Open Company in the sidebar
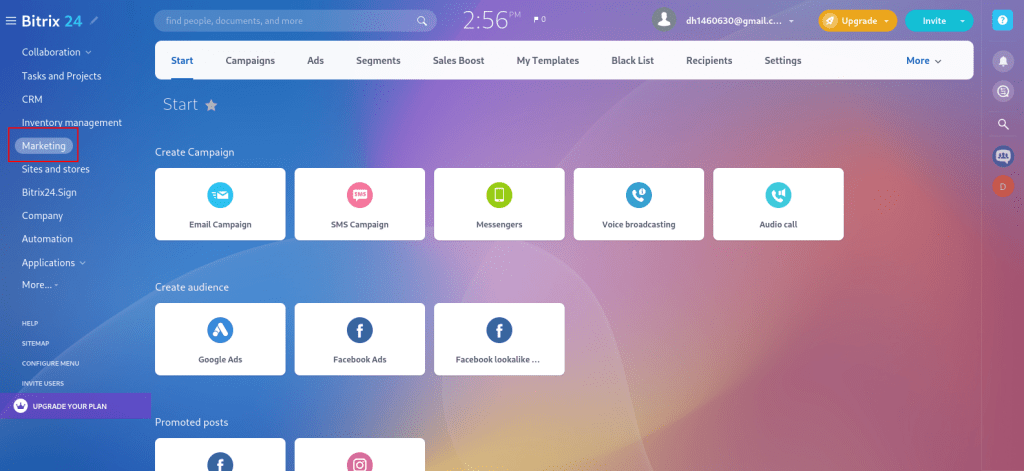 point(42,216)
